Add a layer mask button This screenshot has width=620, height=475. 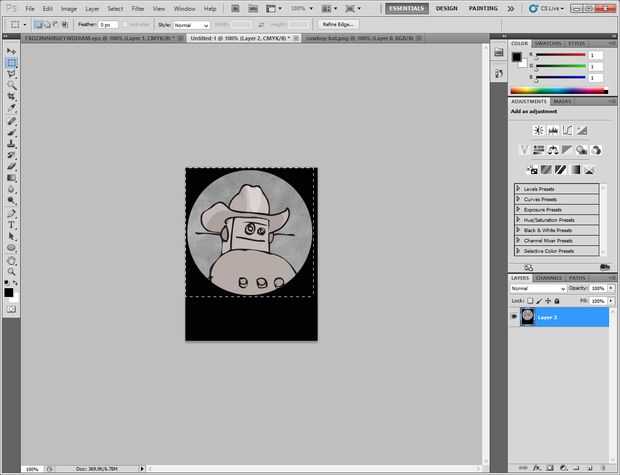tap(550, 468)
